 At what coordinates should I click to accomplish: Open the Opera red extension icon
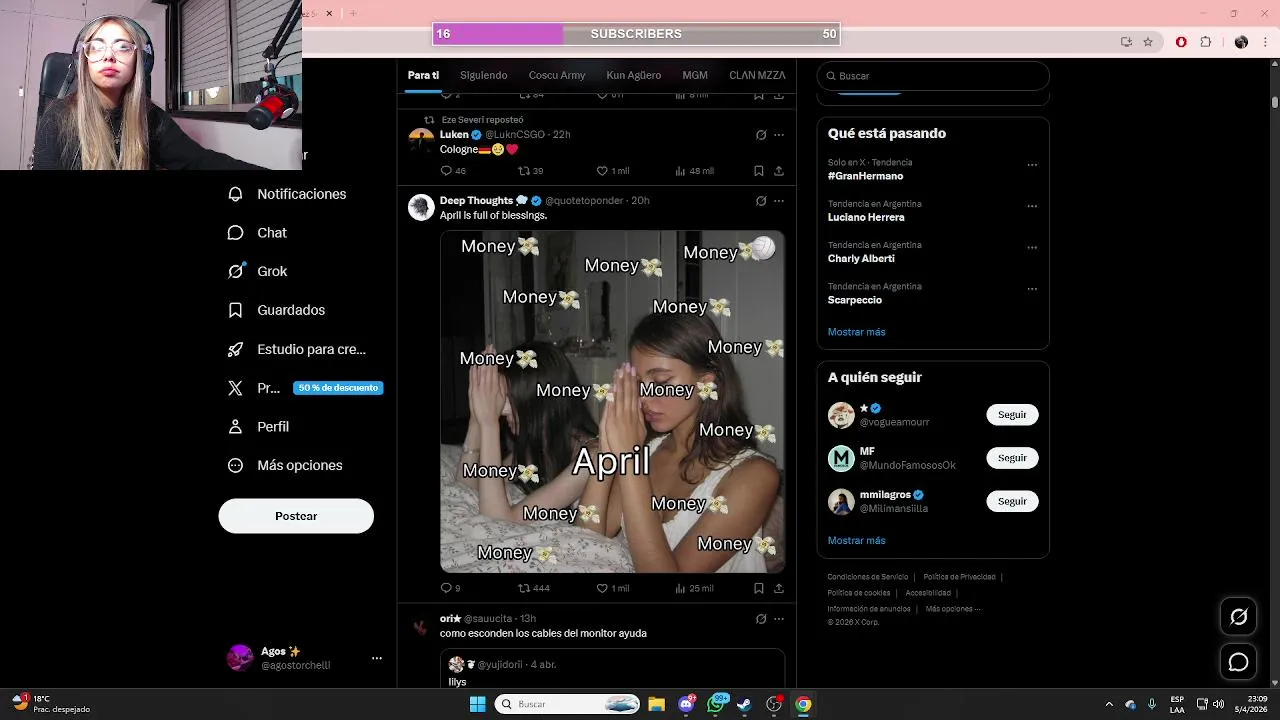[x=1181, y=42]
